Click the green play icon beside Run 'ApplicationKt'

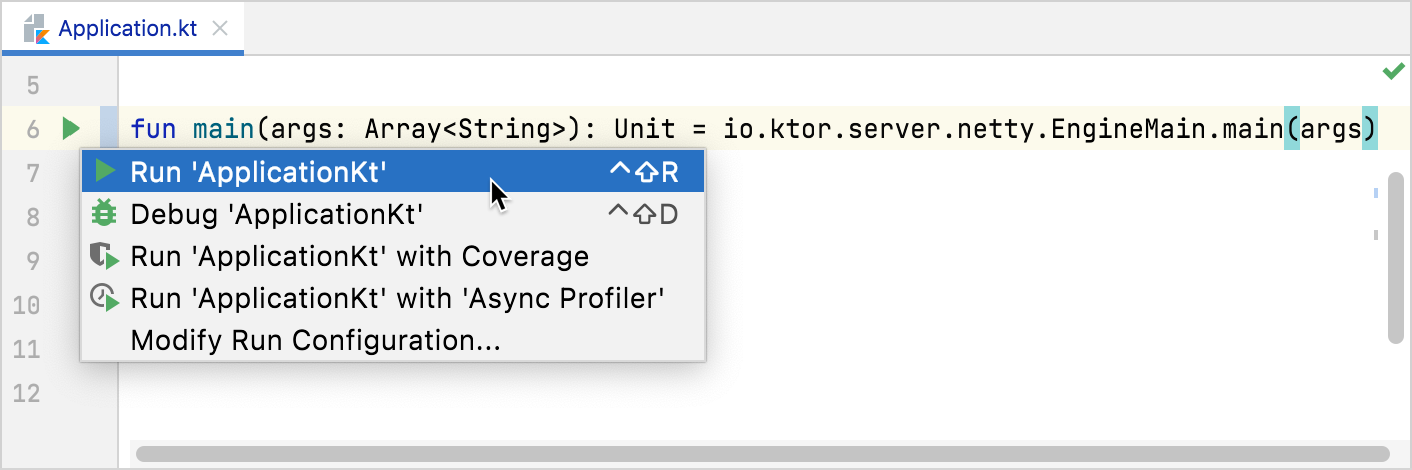[105, 171]
